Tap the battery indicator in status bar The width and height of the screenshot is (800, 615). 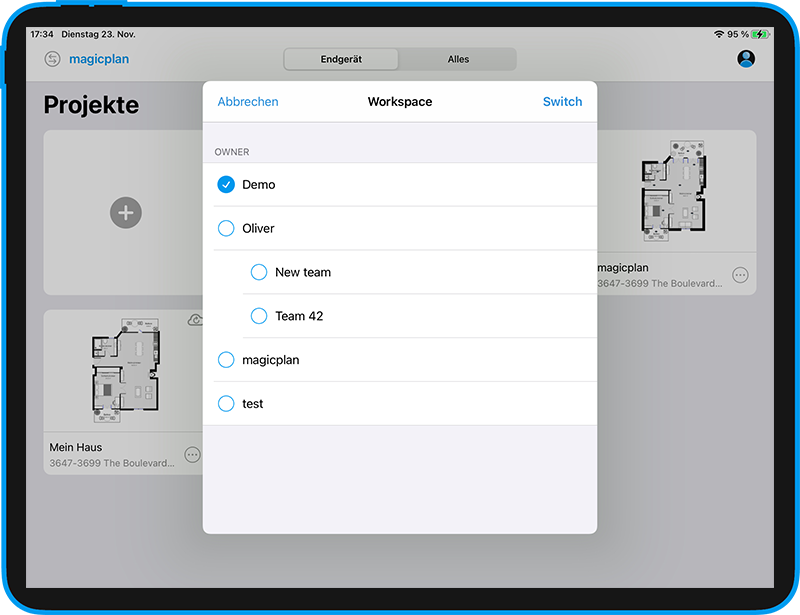[x=764, y=34]
